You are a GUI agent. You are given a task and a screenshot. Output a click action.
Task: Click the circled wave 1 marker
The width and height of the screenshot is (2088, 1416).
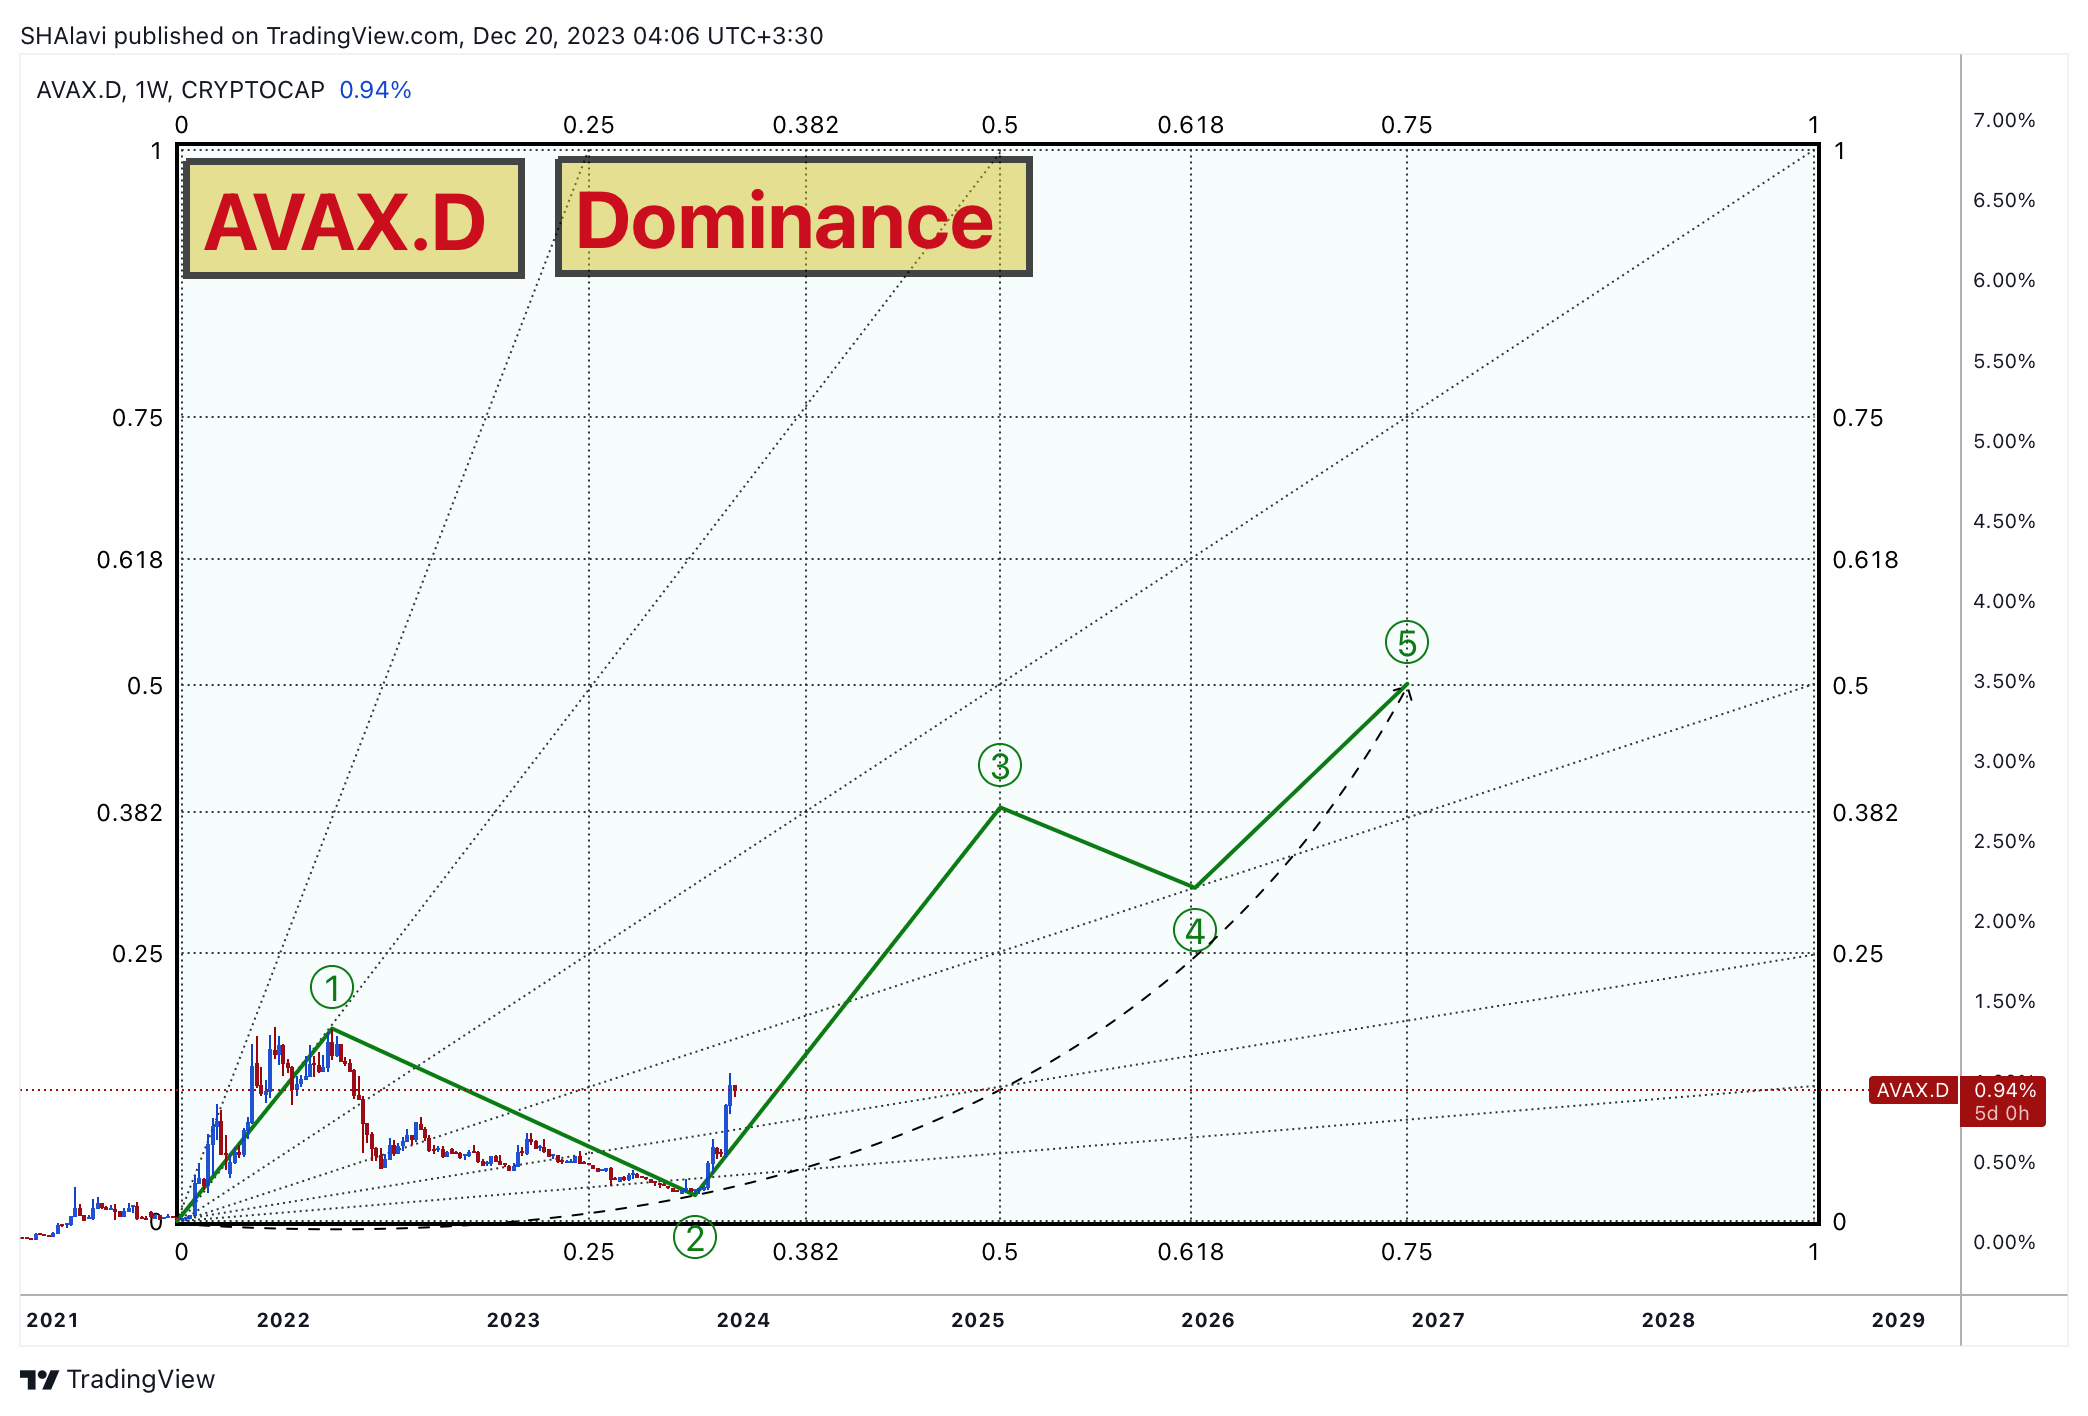332,988
